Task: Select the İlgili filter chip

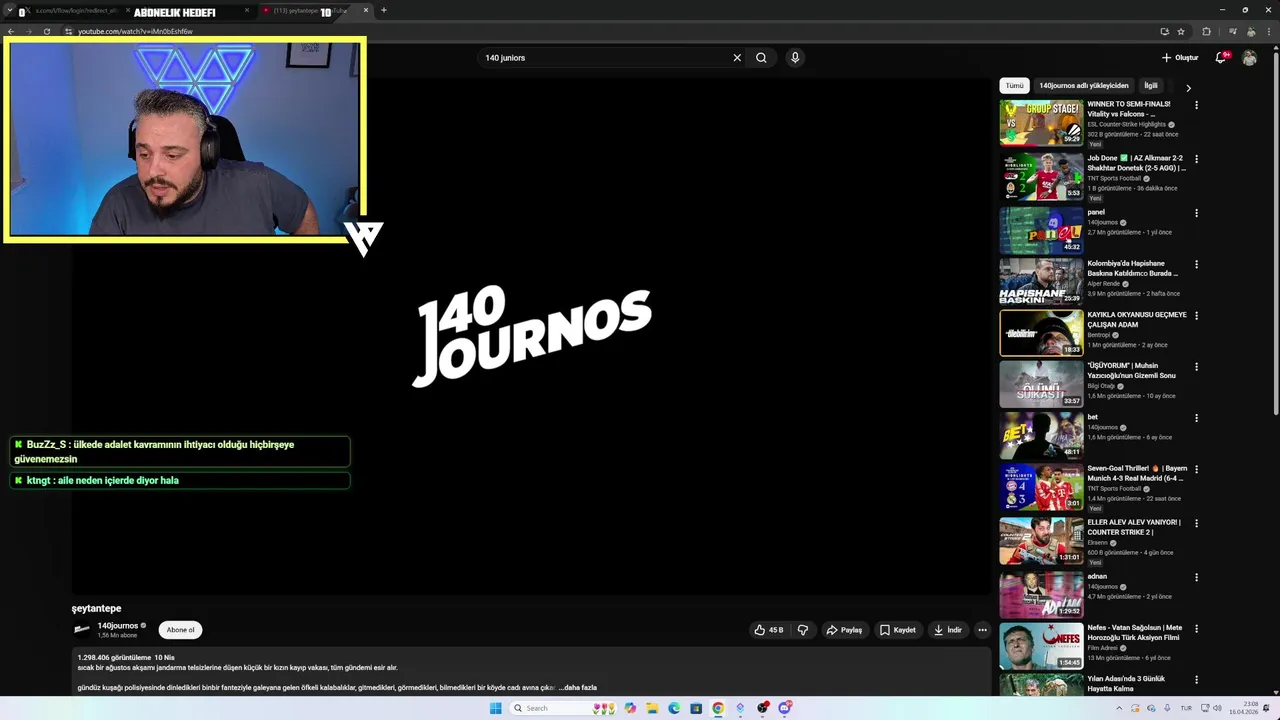Action: tap(1151, 86)
